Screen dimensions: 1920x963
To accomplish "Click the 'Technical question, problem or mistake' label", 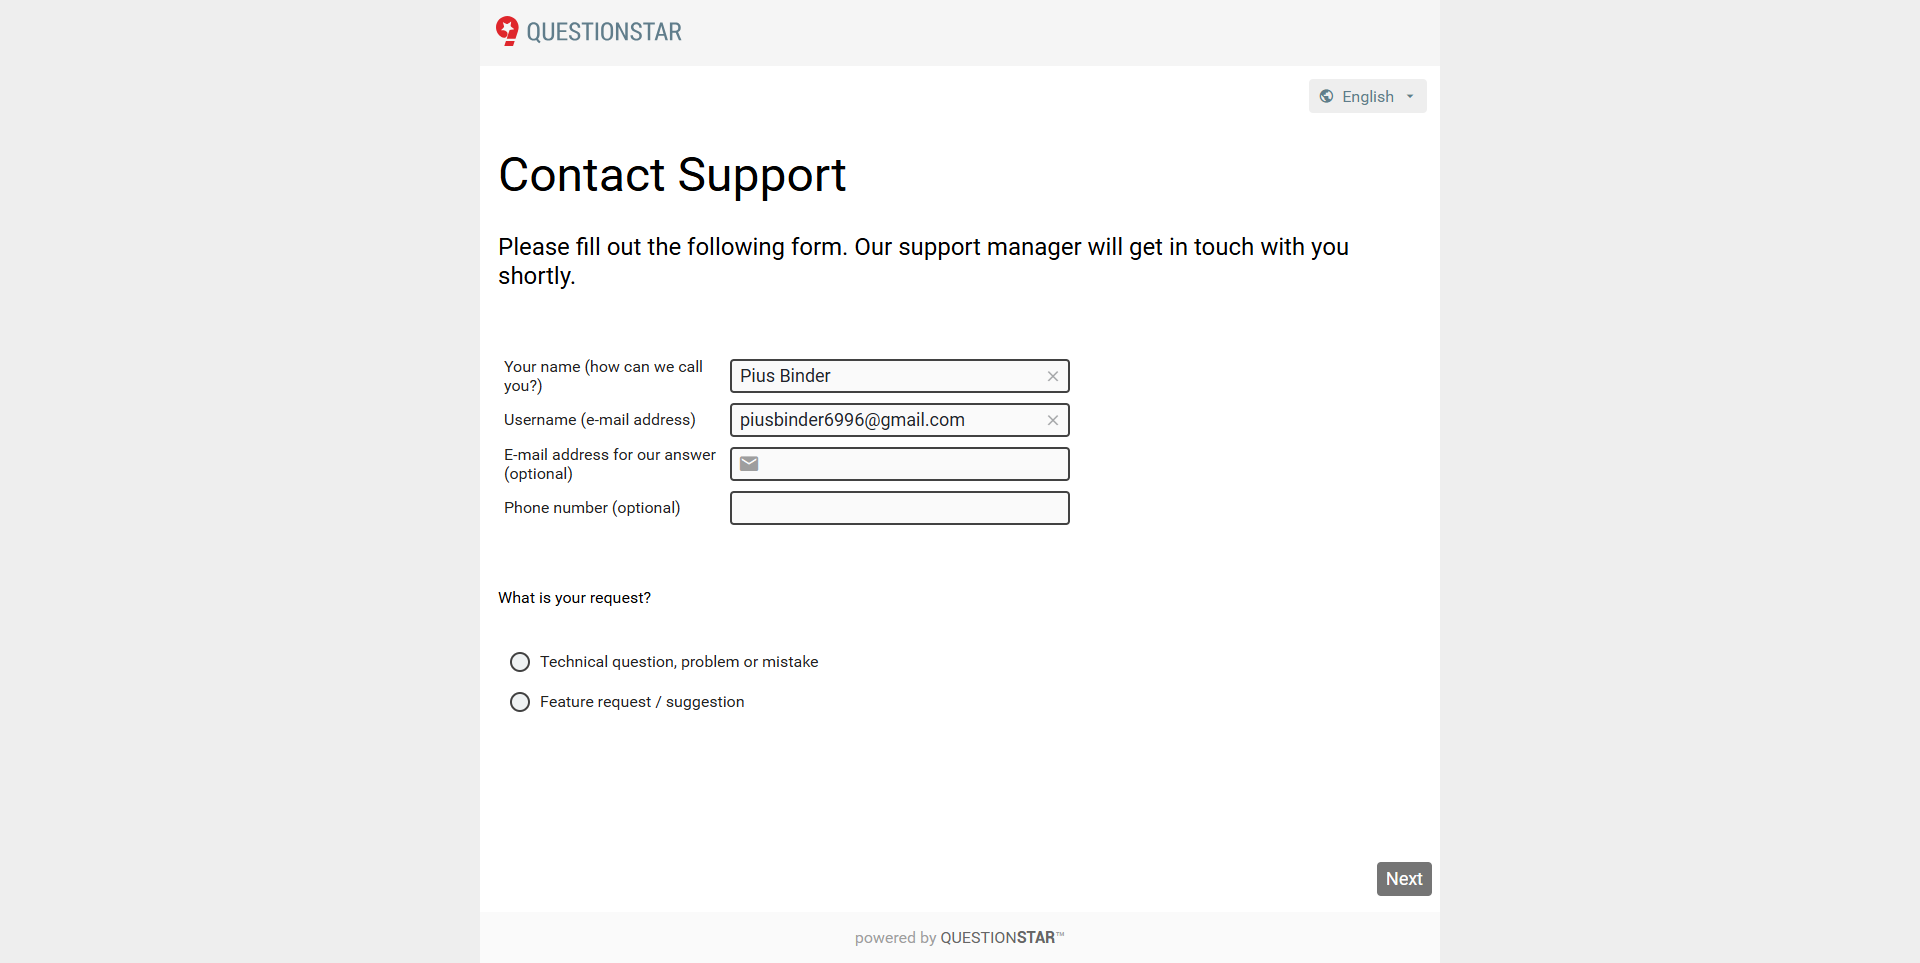I will tap(679, 662).
